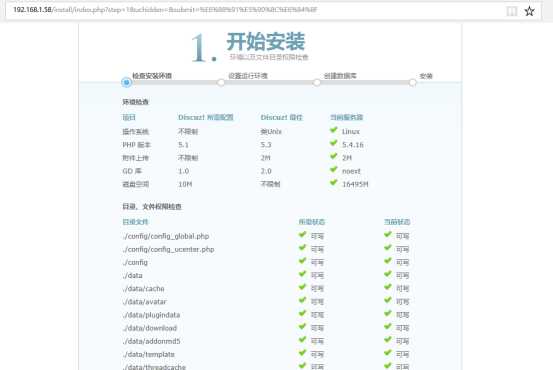
Task: Click required-status check for ./data/avatar
Action: click(x=302, y=300)
